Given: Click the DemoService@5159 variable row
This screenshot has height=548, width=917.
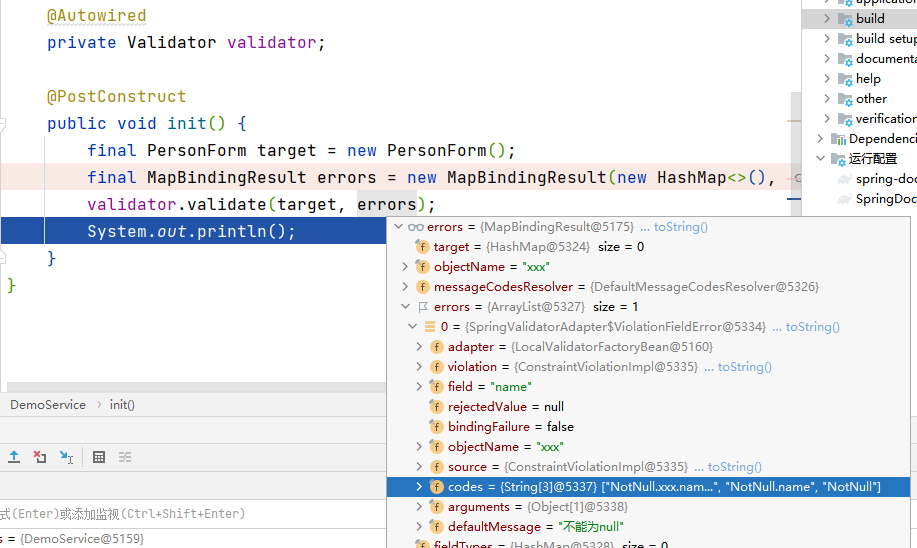Looking at the screenshot, I should click(193, 538).
